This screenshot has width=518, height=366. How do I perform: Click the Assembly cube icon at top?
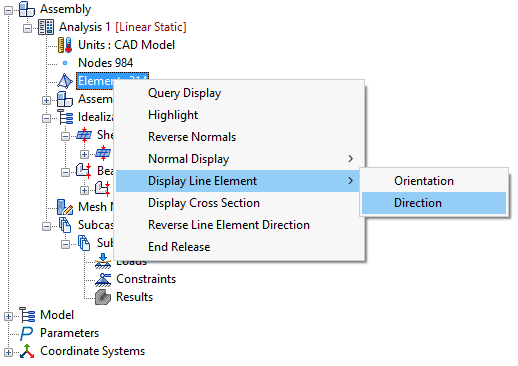pyautogui.click(x=27, y=9)
